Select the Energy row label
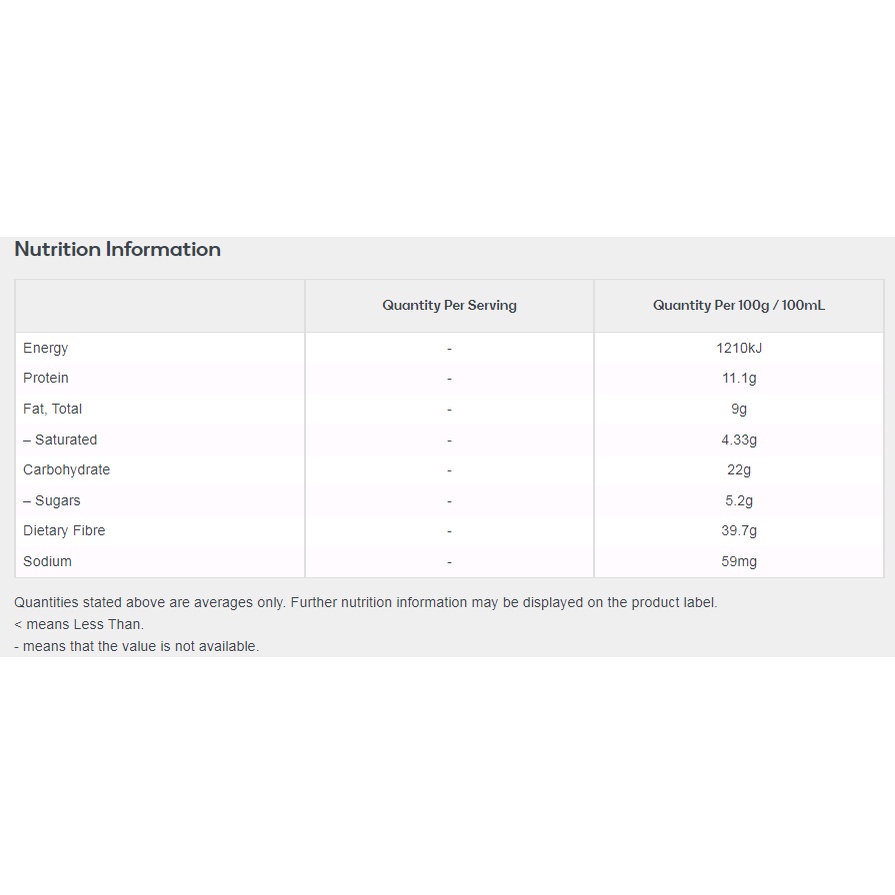The image size is (895, 895). tap(46, 348)
